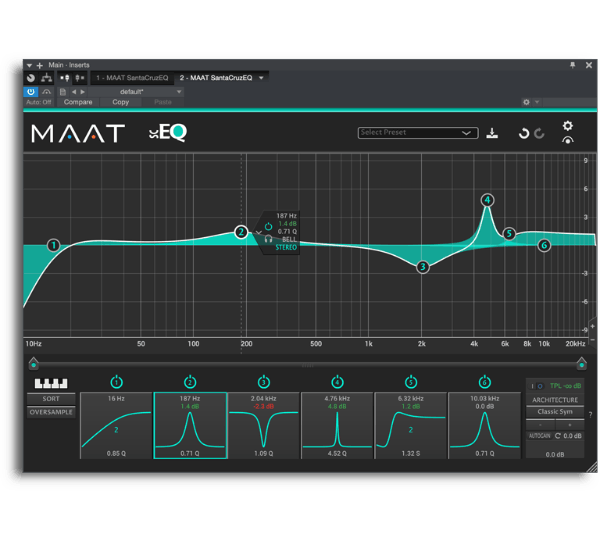Expand the plugin list arrow after SantaCruzEQ
Viewport: 600px width, 543px height.
261,78
